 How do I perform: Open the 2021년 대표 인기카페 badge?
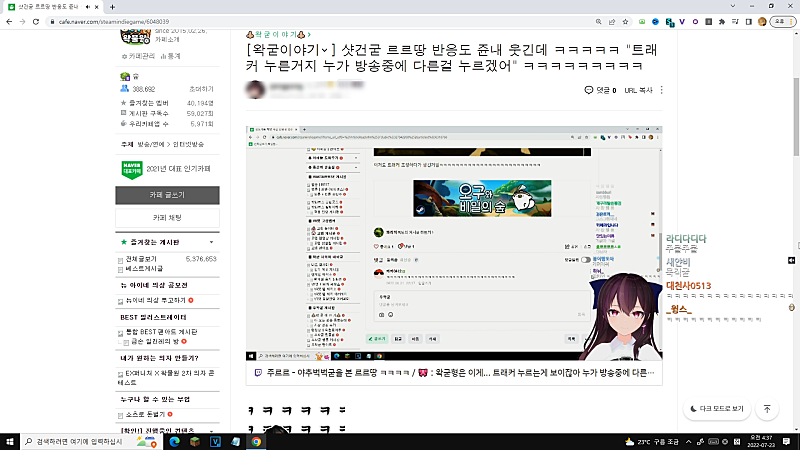167,169
